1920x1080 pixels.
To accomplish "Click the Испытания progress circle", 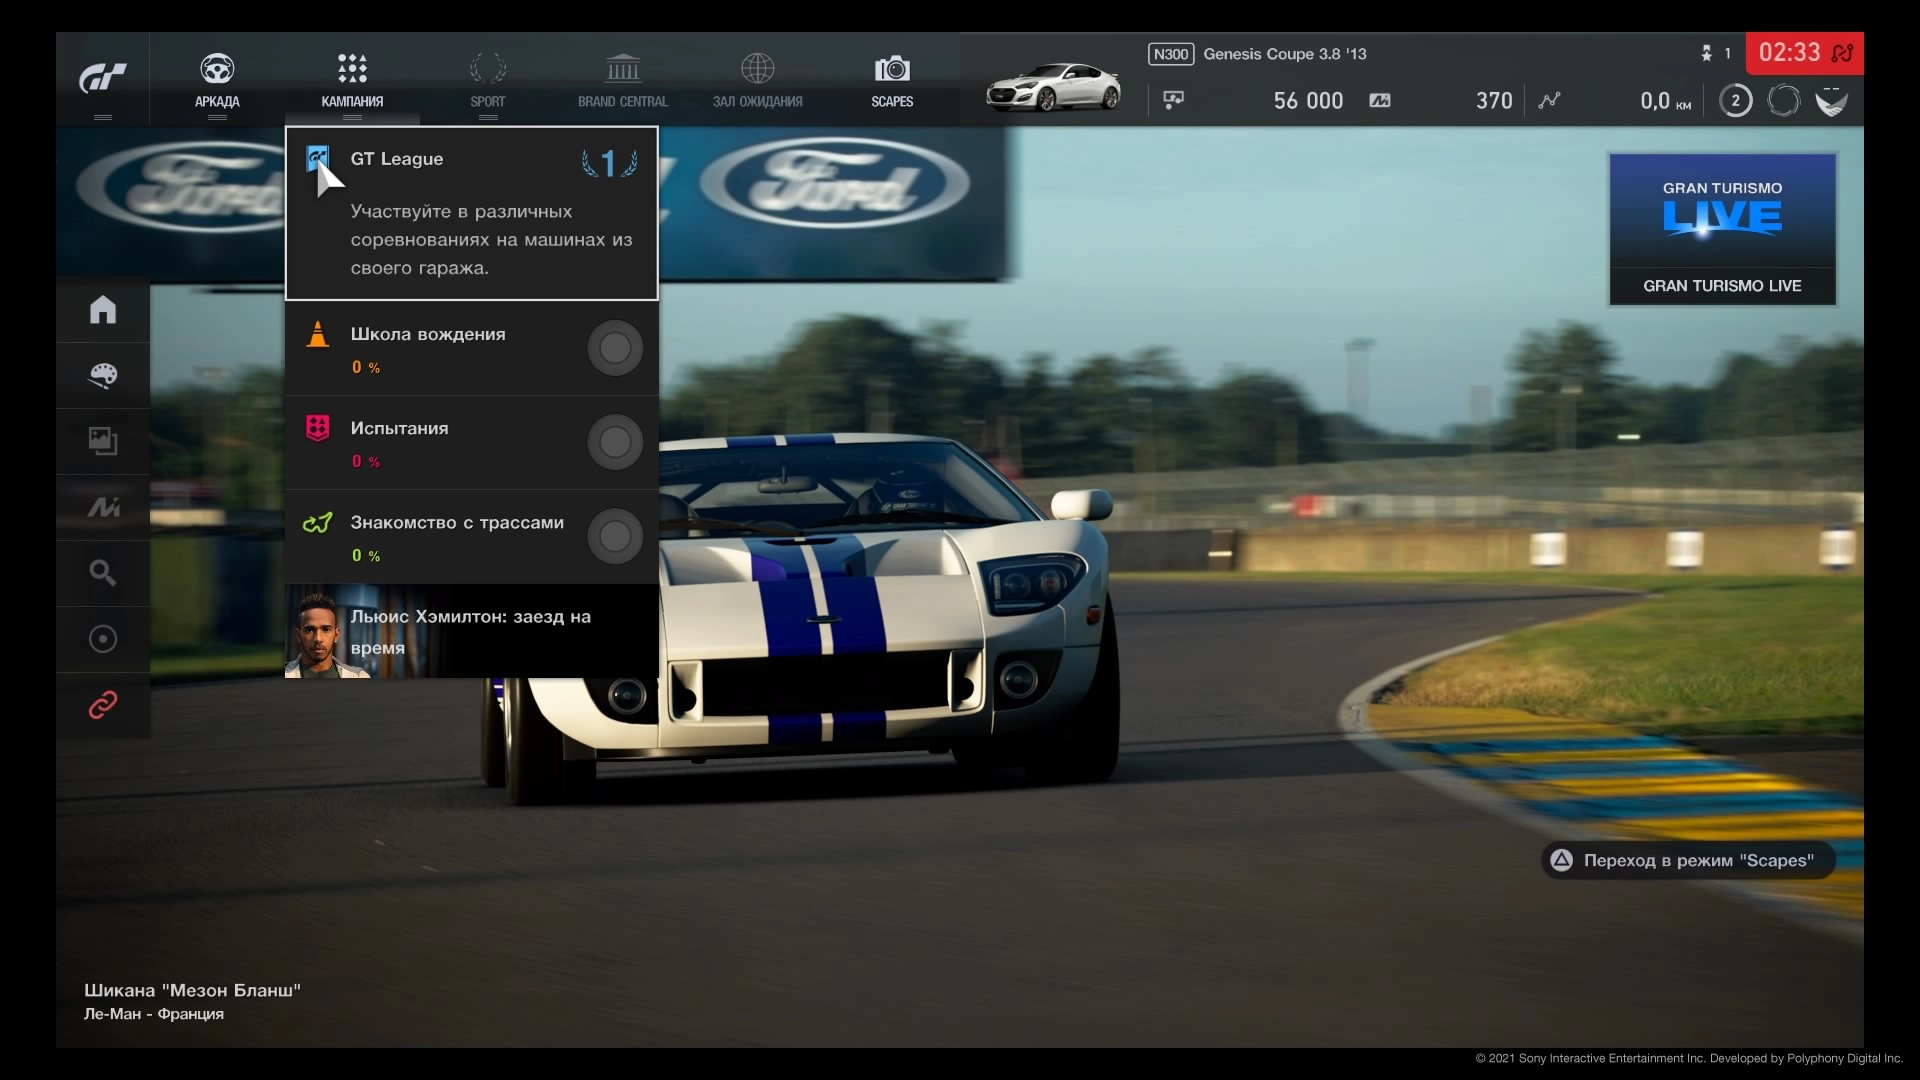I will click(614, 442).
